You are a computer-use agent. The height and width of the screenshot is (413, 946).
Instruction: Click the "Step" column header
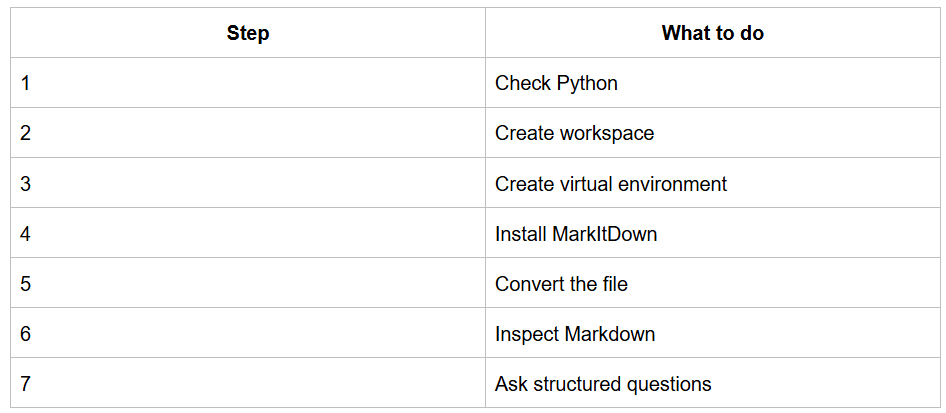[248, 33]
